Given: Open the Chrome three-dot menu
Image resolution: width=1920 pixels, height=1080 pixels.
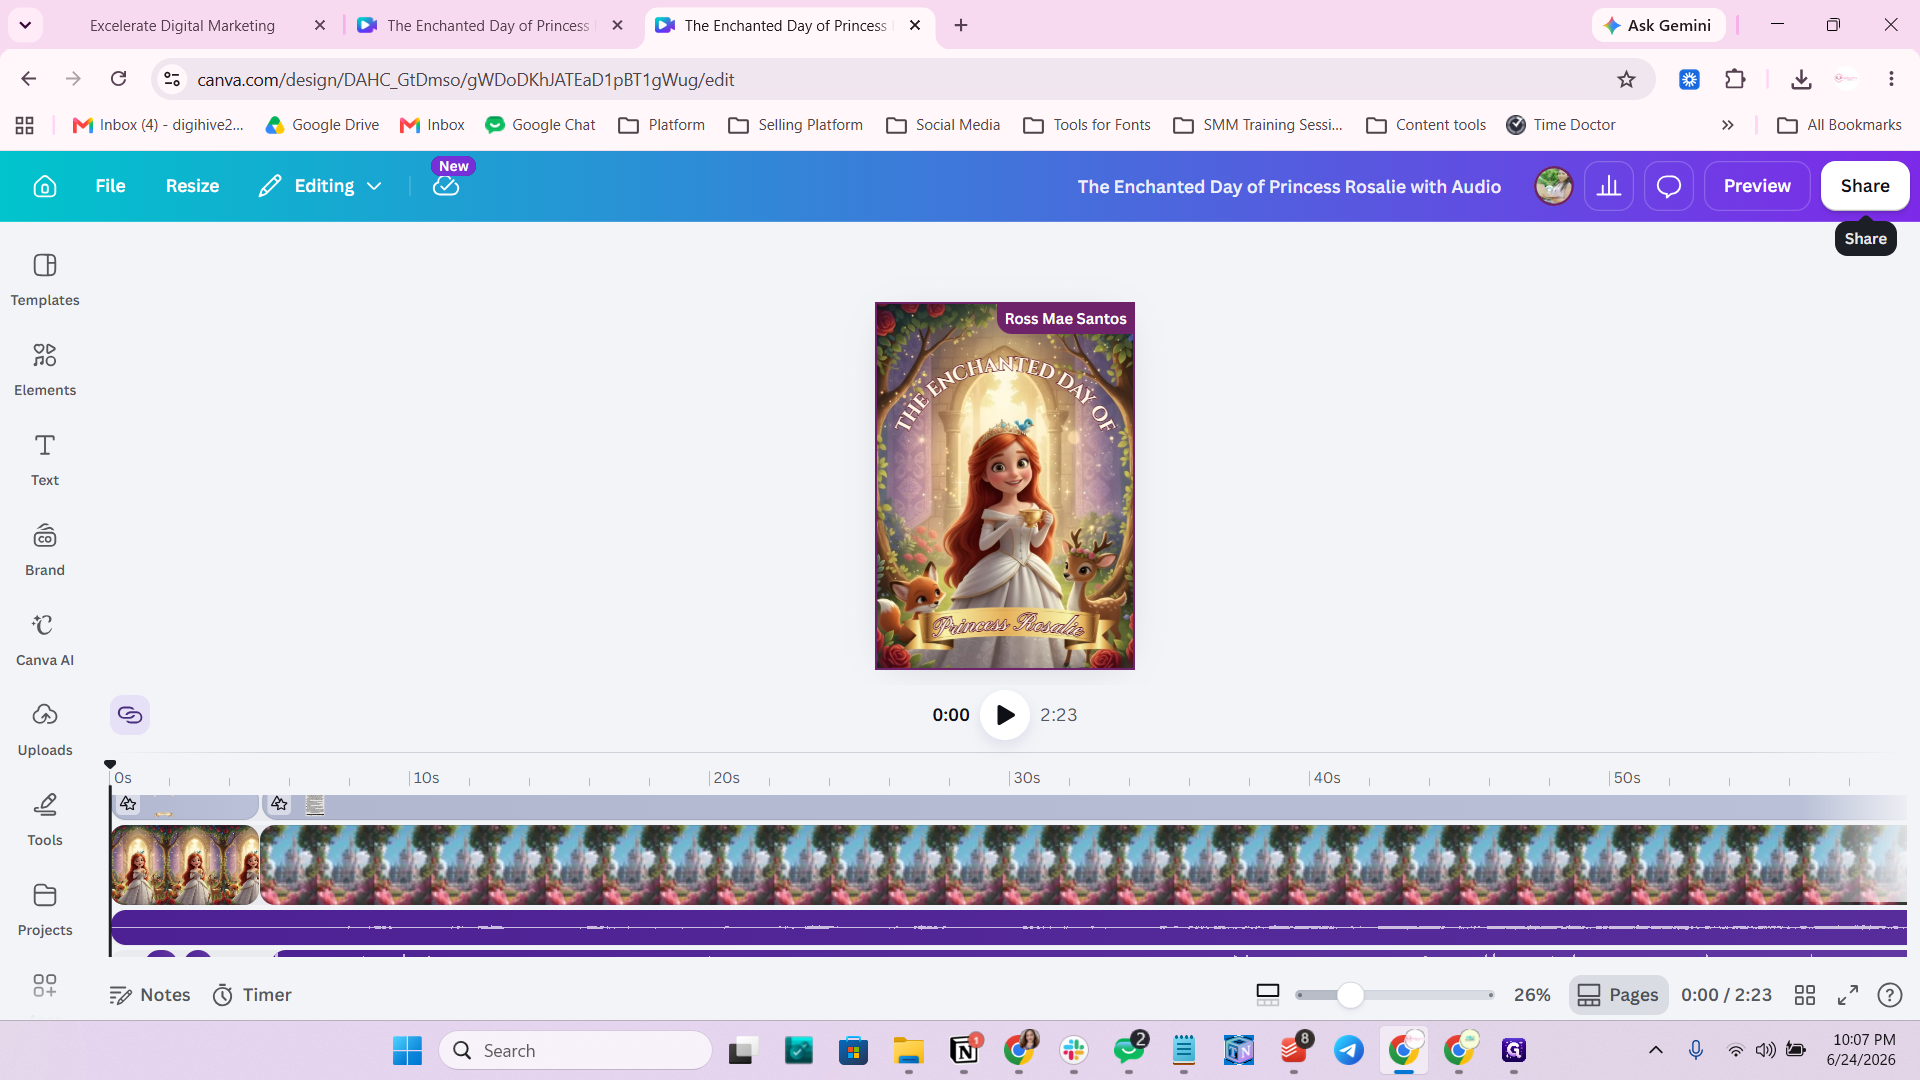Looking at the screenshot, I should [1891, 79].
